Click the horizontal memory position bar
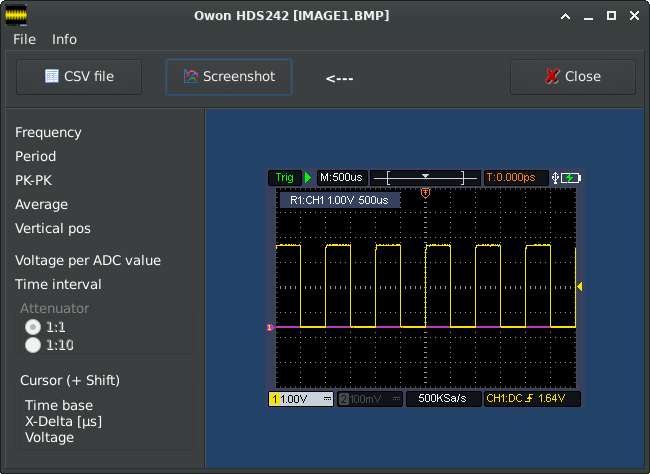 click(425, 177)
